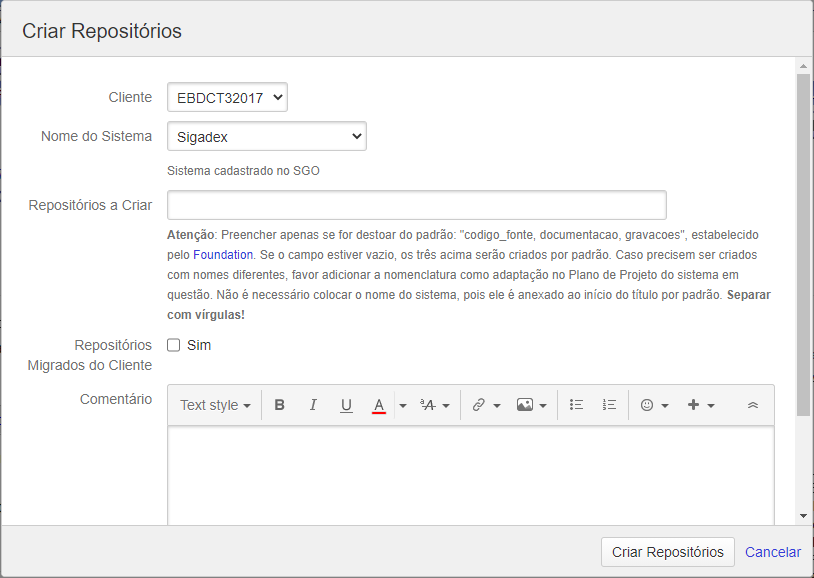Open the Text style dropdown

215,405
